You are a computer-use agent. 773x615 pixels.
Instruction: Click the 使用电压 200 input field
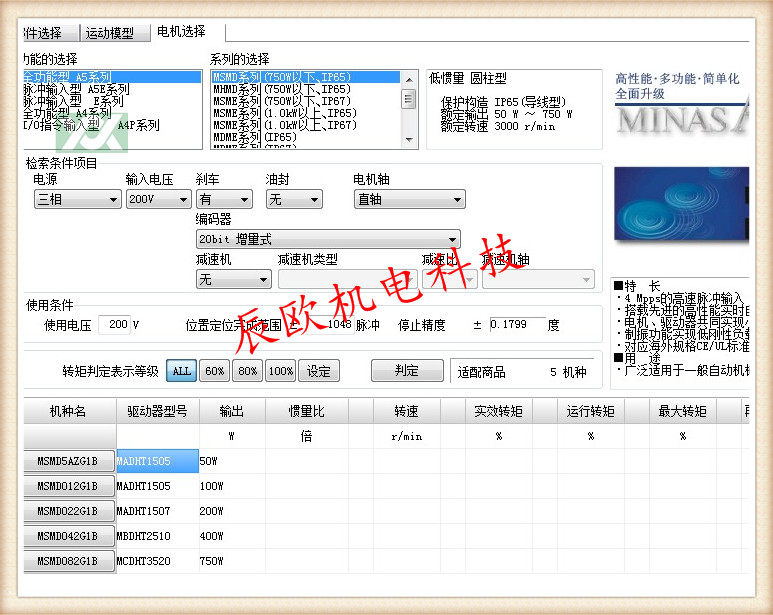(114, 325)
